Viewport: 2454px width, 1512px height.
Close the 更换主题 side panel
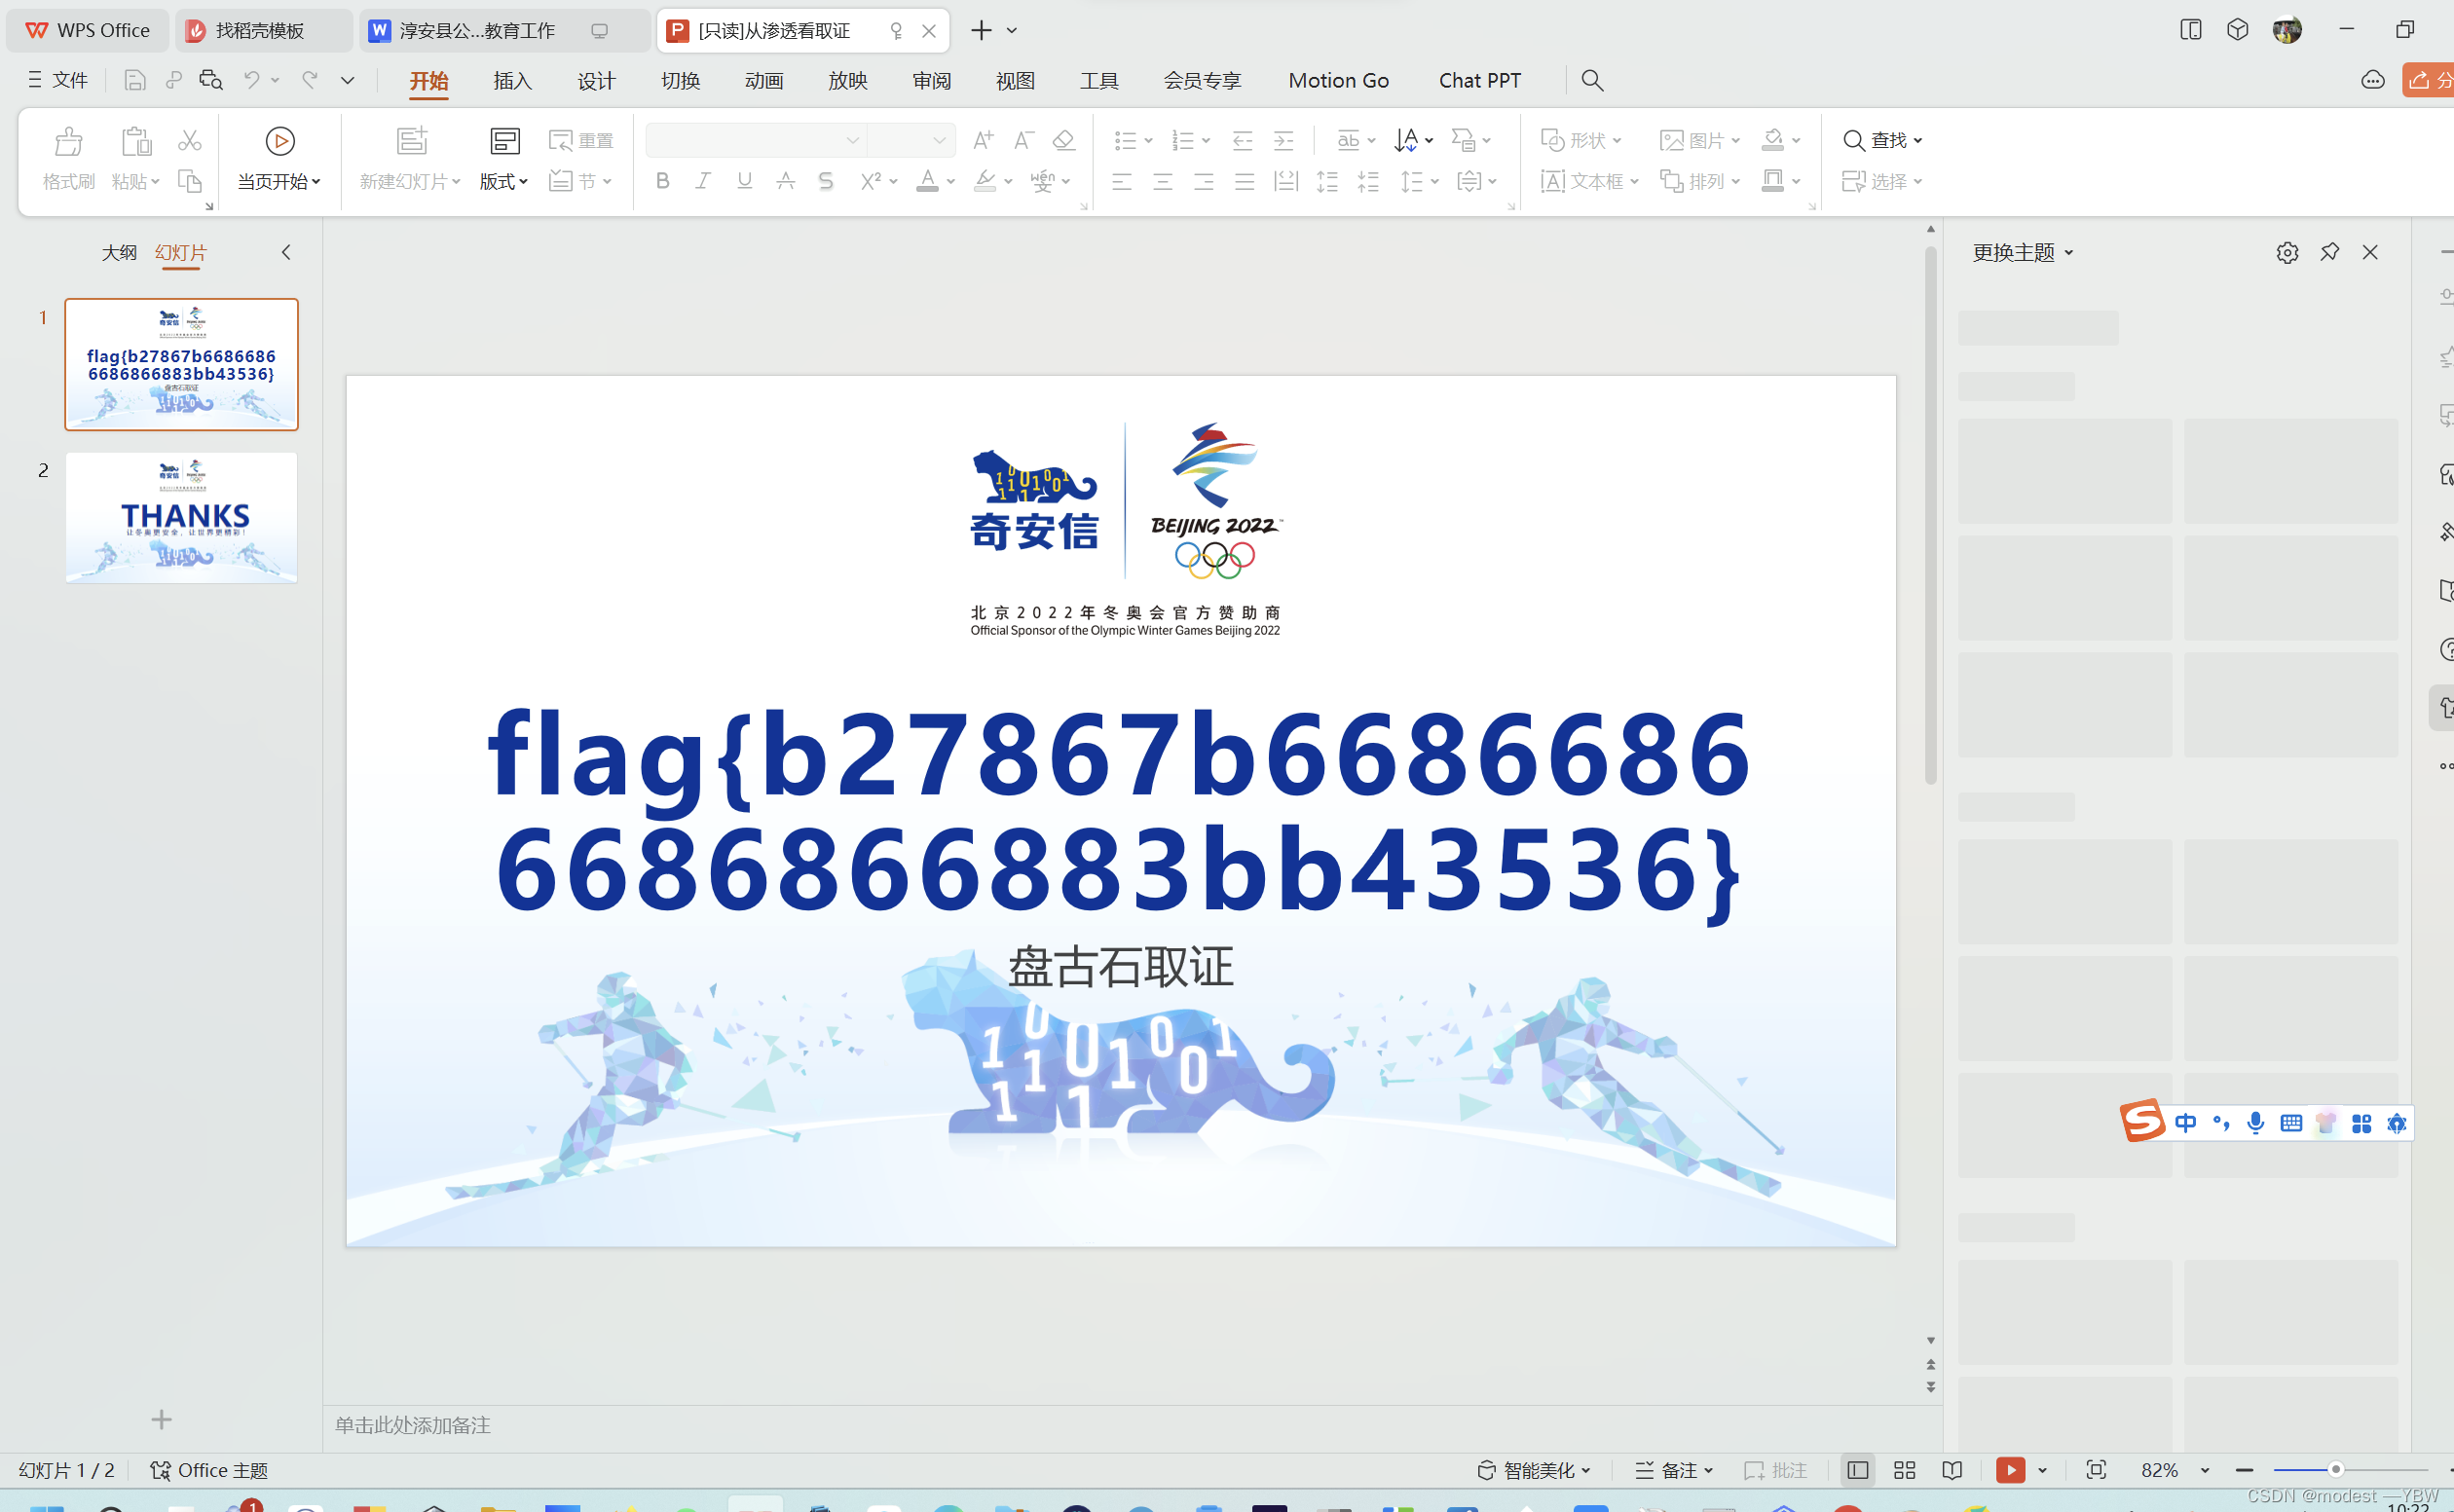(2370, 252)
